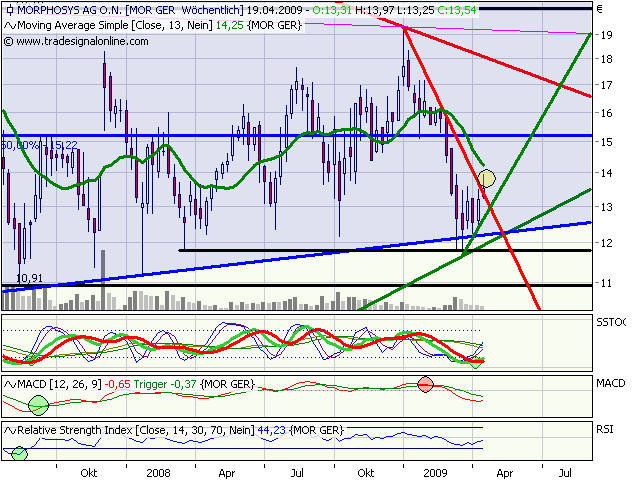The image size is (640, 480).
Task: Click the MACD indicator line icon
Action: (10, 384)
